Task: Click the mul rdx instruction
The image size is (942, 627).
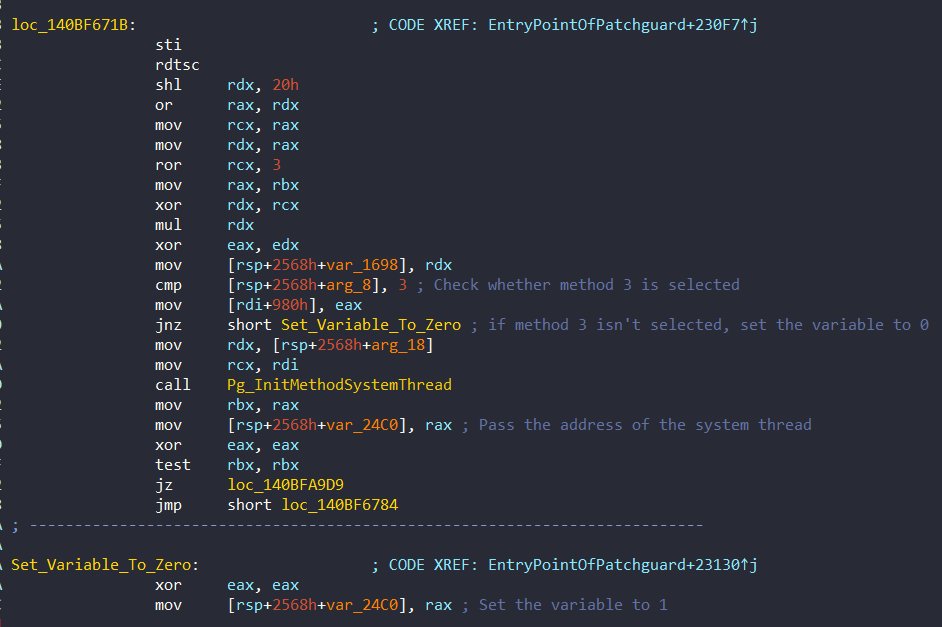Action: point(204,225)
